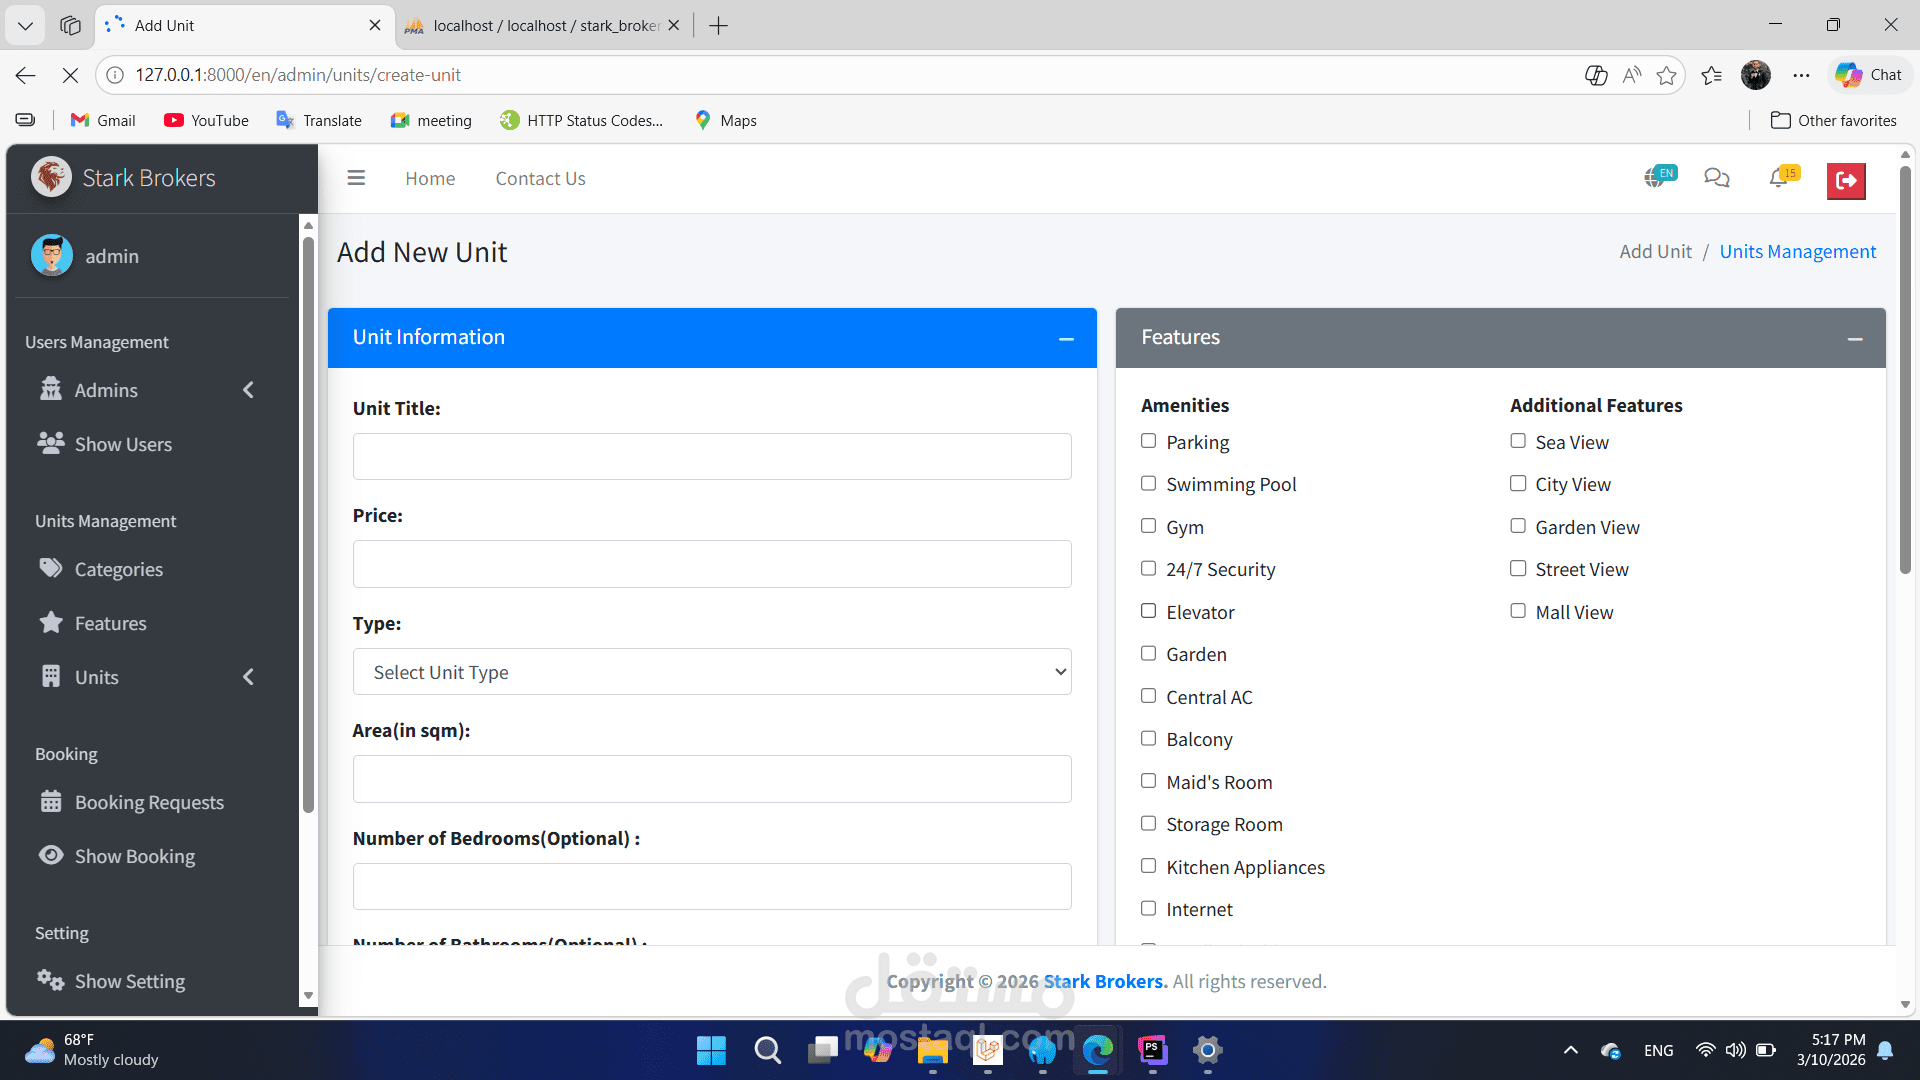Go to the Home nav item
Screen dimensions: 1920x1080
coord(430,178)
